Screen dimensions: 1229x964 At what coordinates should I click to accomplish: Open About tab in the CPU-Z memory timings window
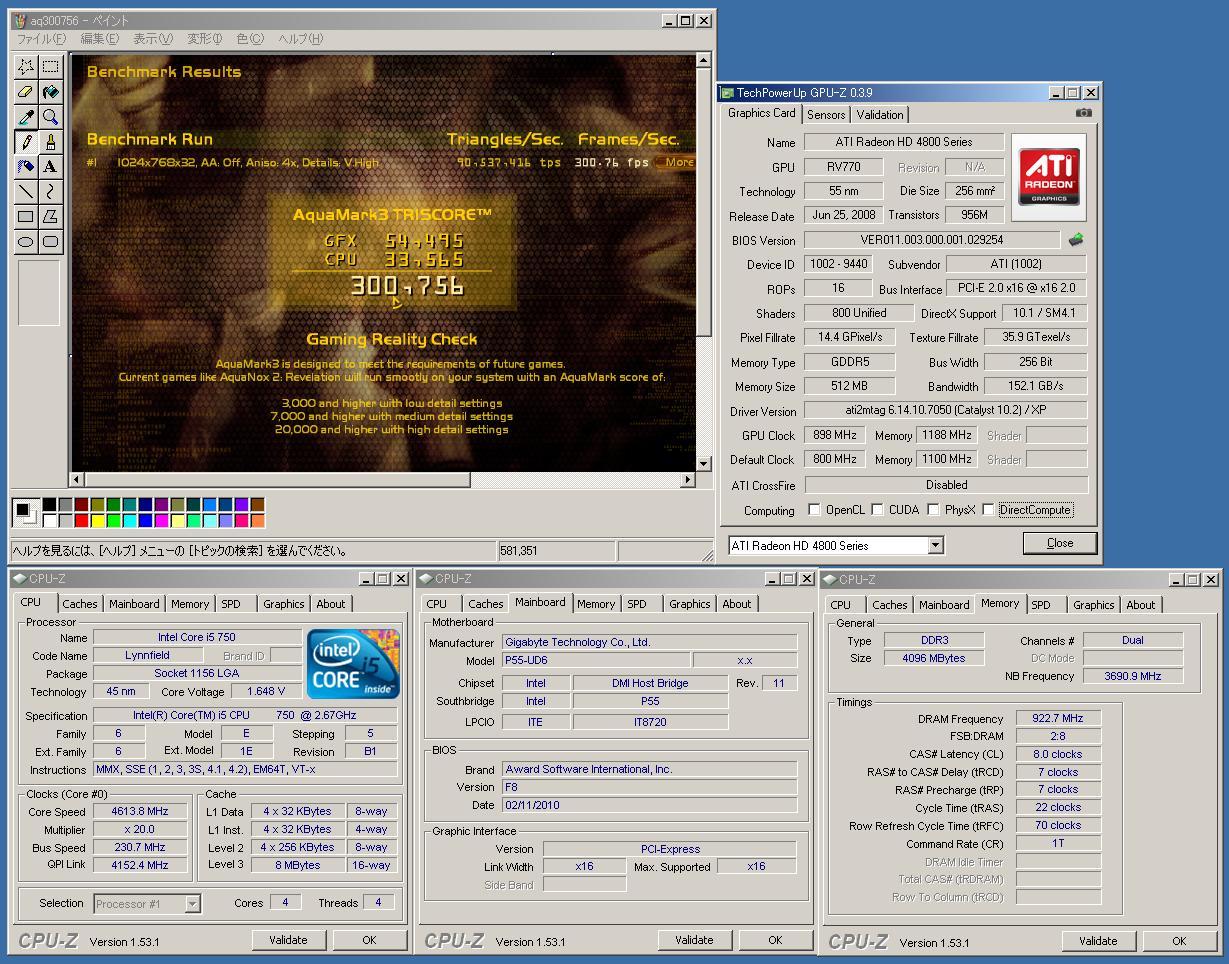click(1141, 605)
